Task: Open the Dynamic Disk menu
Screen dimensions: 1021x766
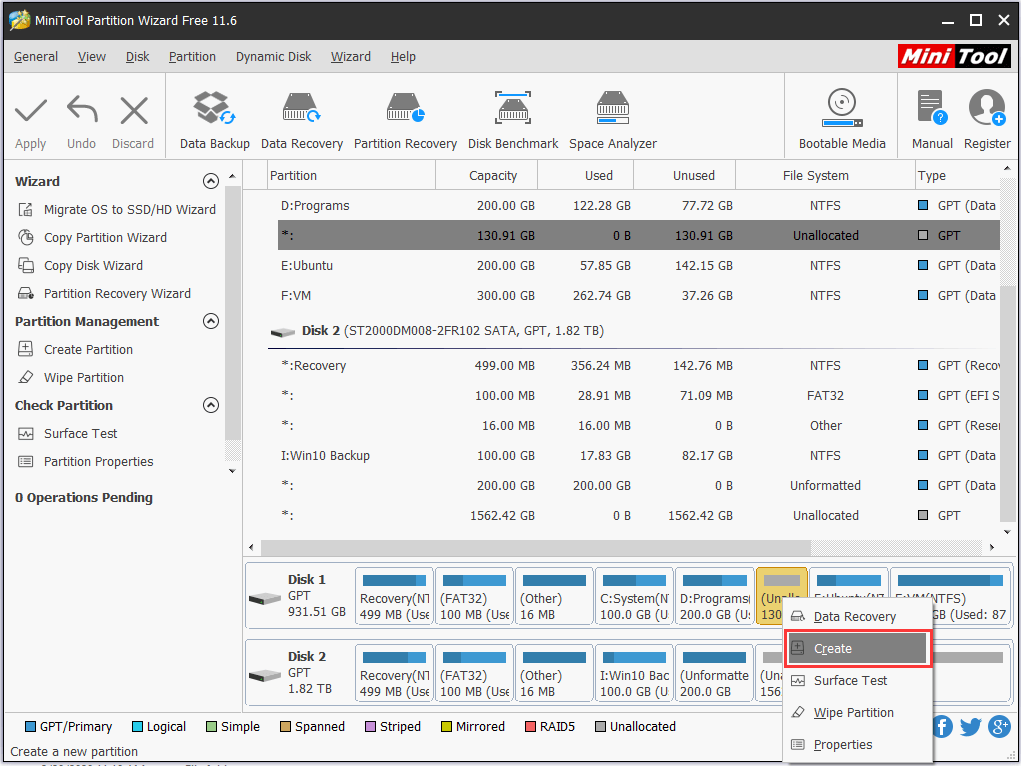Action: (273, 57)
